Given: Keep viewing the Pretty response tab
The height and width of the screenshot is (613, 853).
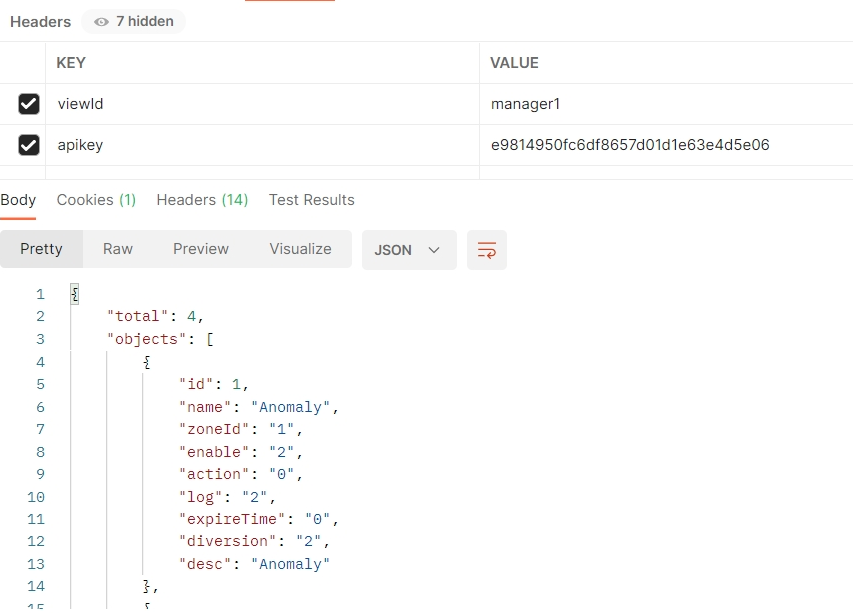Looking at the screenshot, I should click(42, 249).
